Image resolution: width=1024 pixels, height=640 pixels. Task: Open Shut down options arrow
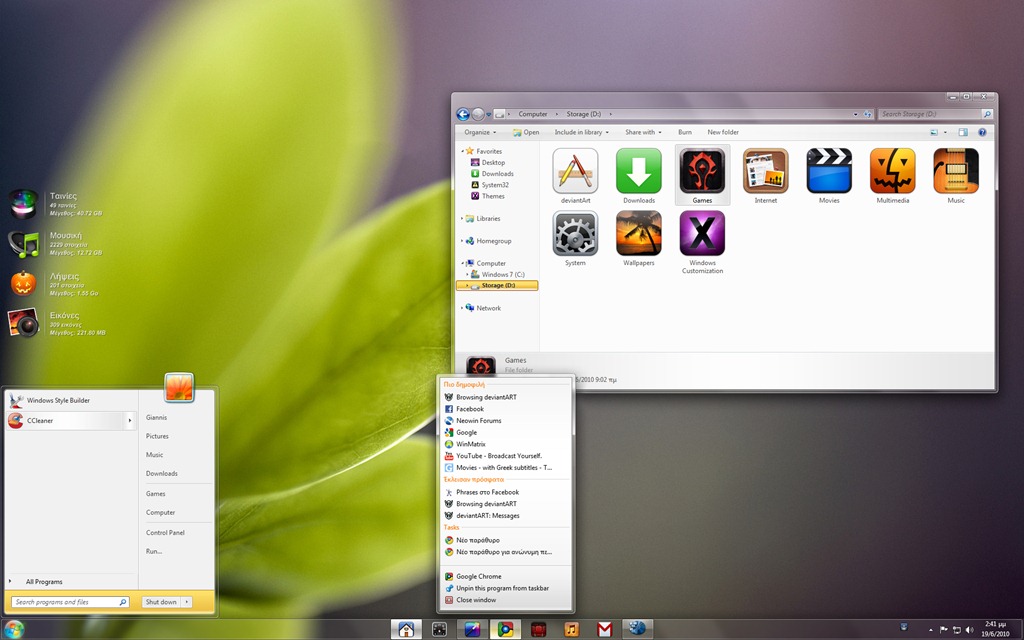pyautogui.click(x=187, y=602)
